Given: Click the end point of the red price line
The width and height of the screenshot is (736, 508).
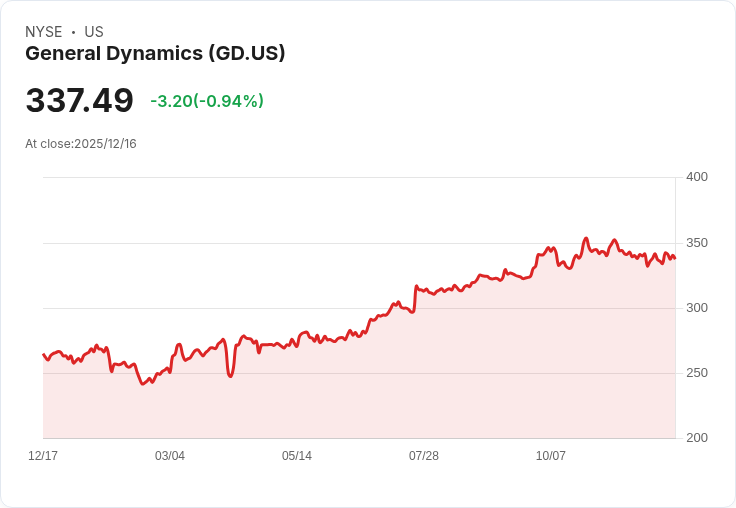Looking at the screenshot, I should point(675,258).
